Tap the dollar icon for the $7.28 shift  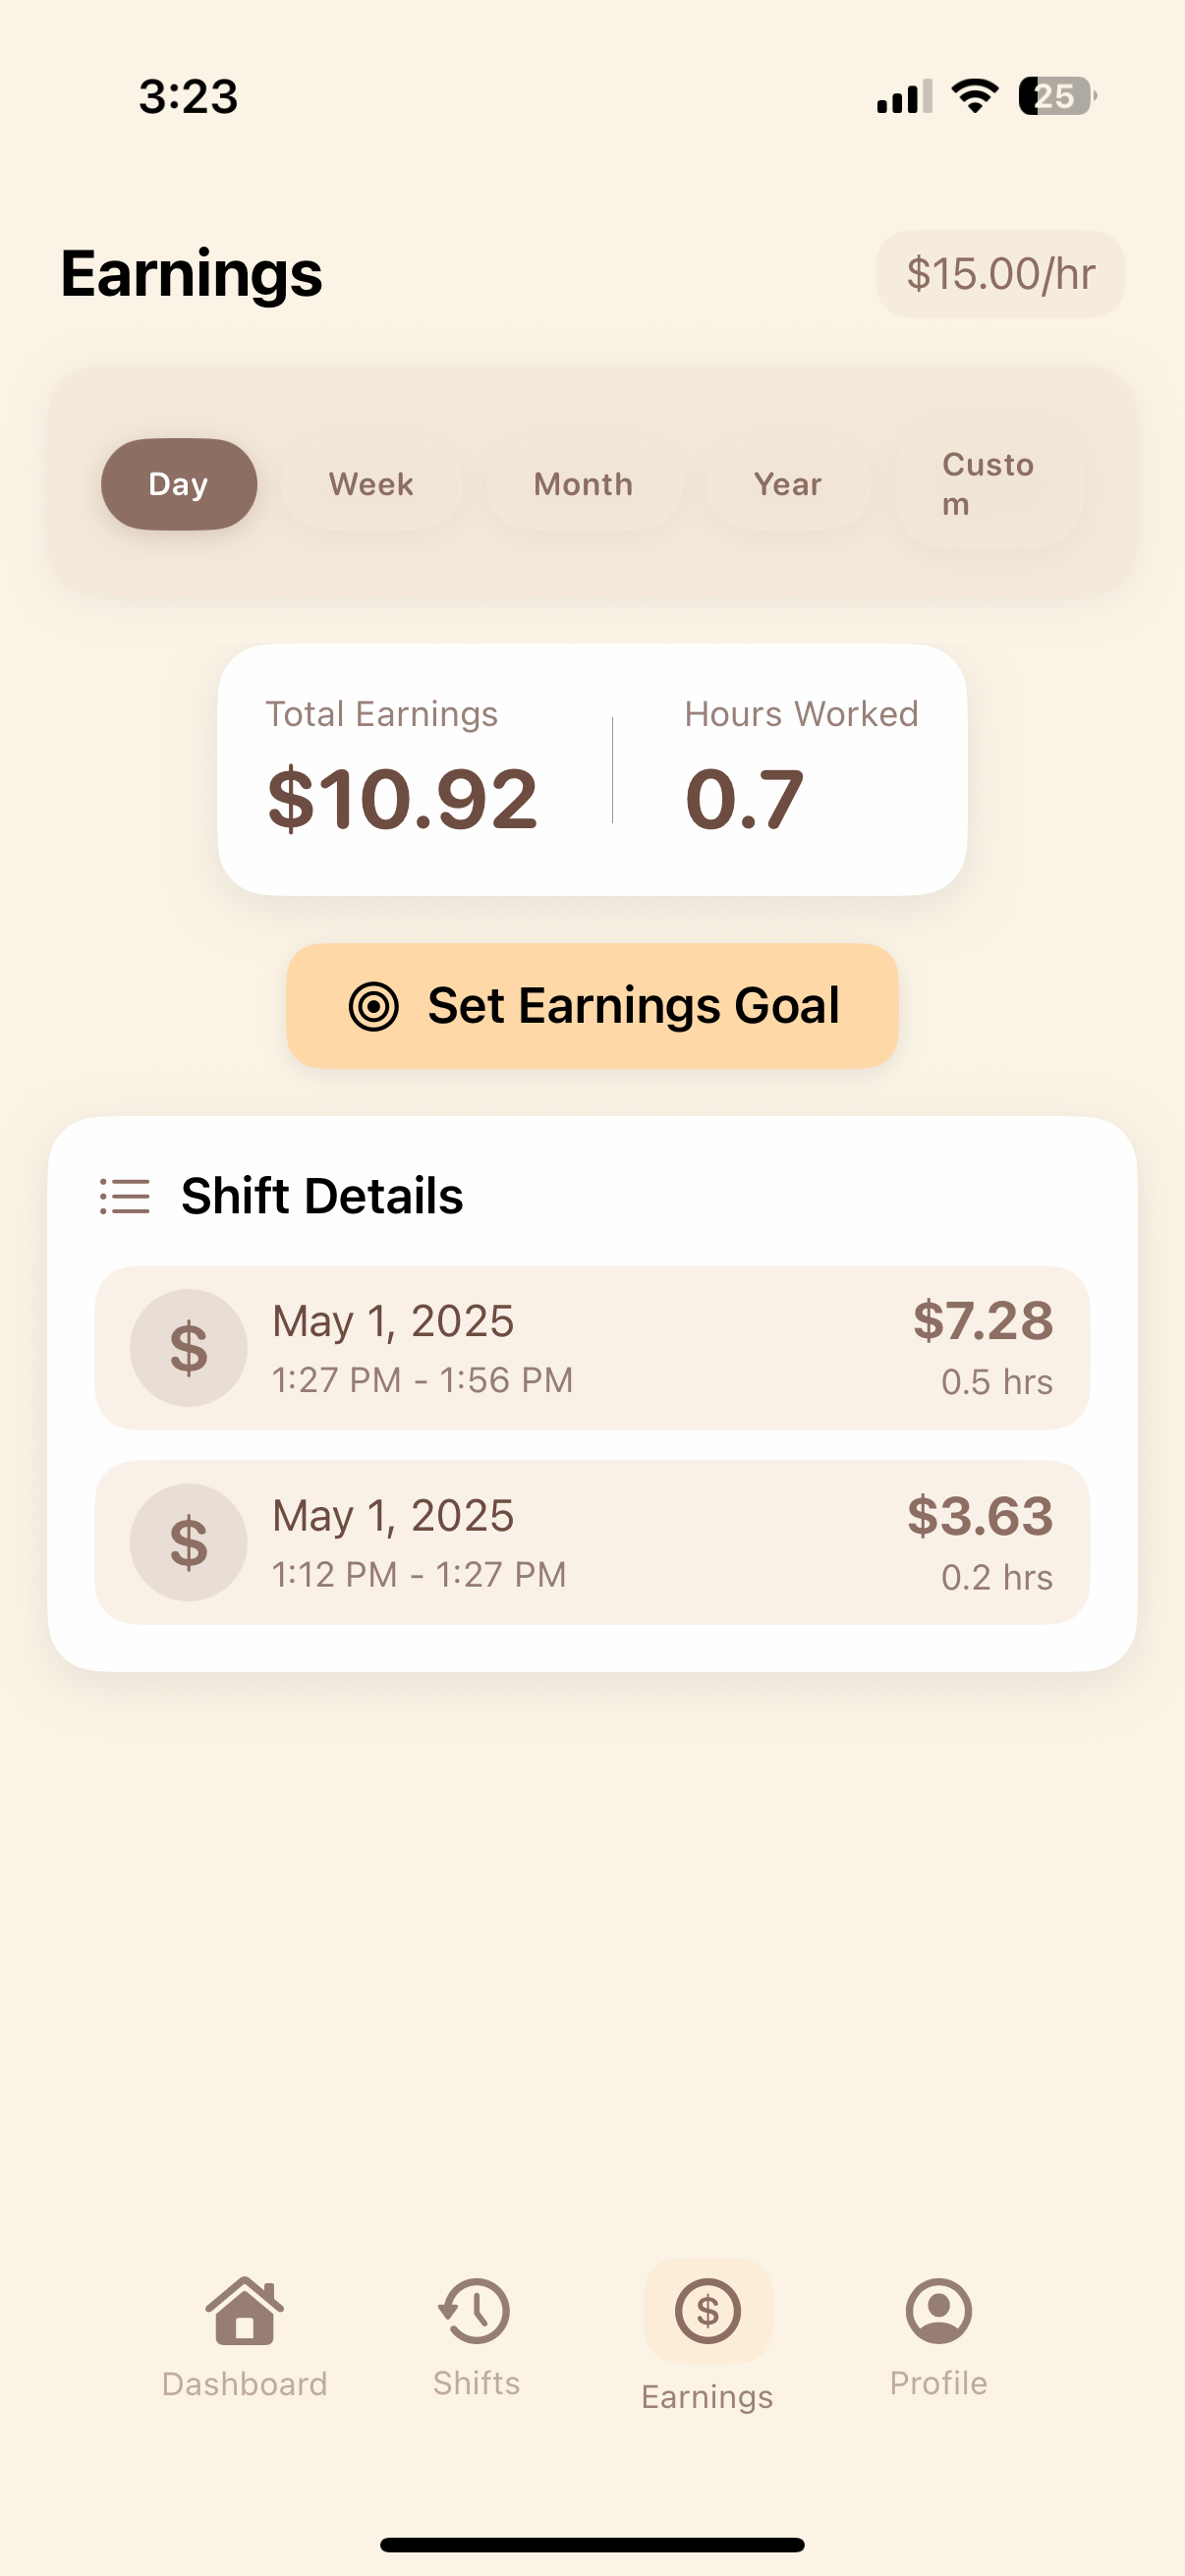point(188,1347)
